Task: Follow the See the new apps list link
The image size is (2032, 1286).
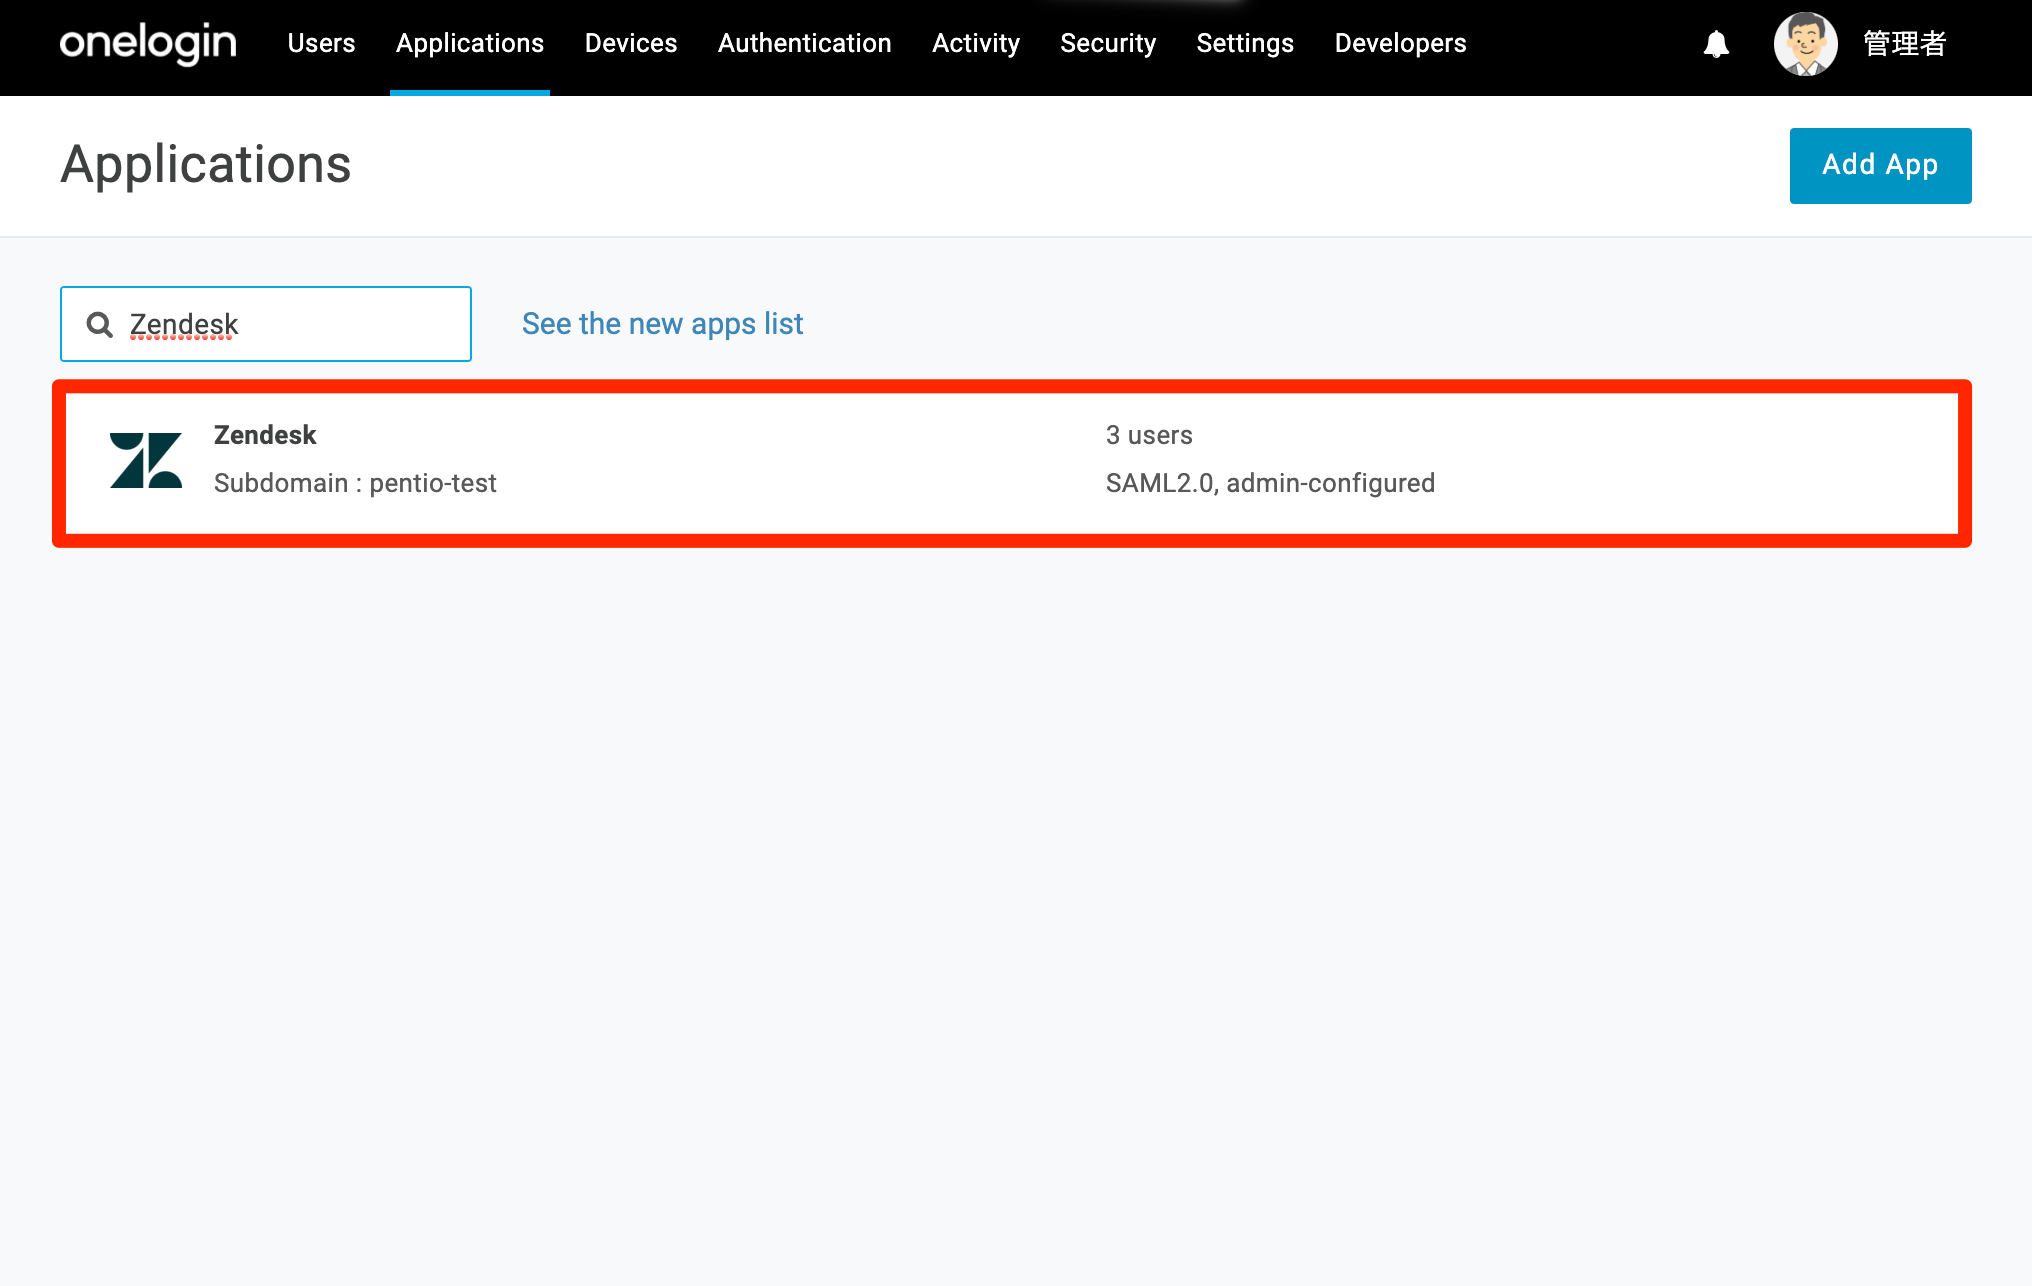Action: pyautogui.click(x=662, y=324)
